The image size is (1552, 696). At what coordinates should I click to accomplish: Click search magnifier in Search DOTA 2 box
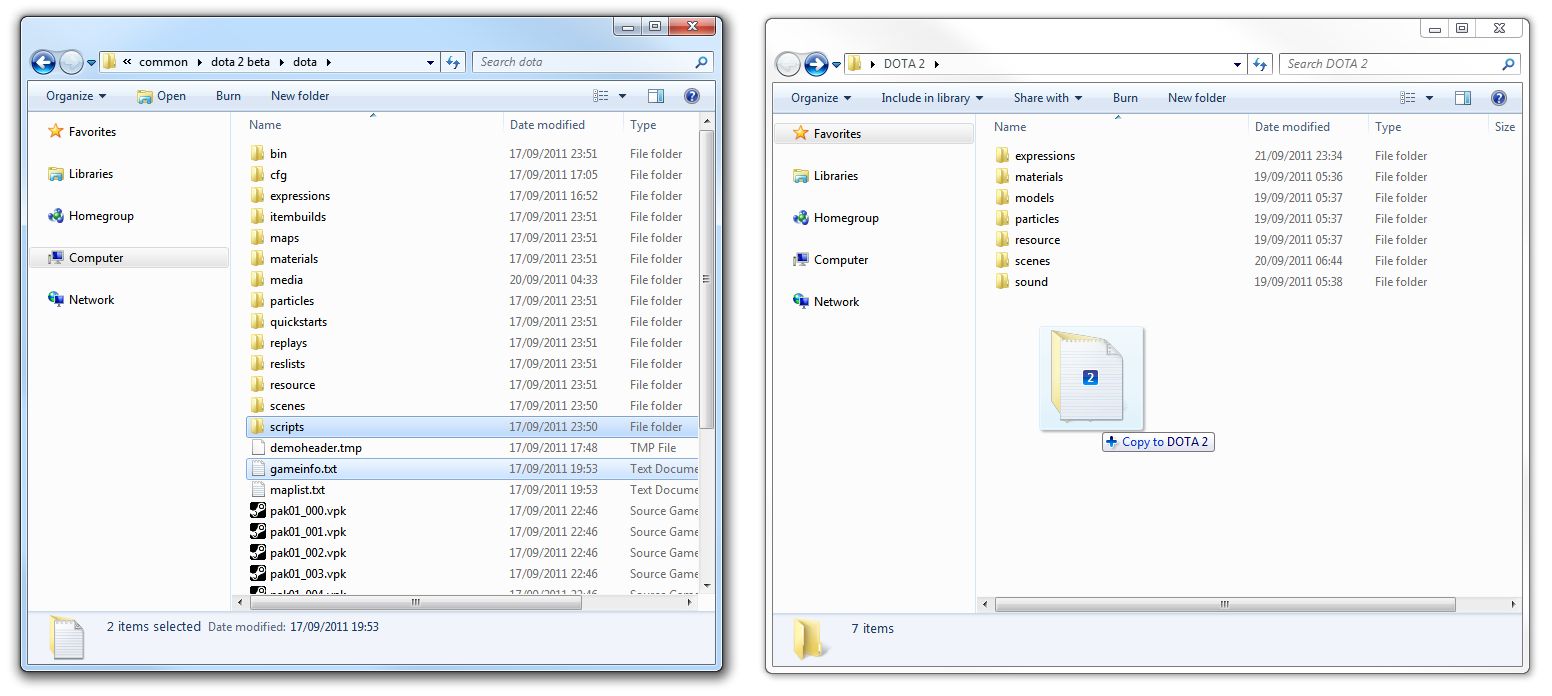(x=1508, y=64)
